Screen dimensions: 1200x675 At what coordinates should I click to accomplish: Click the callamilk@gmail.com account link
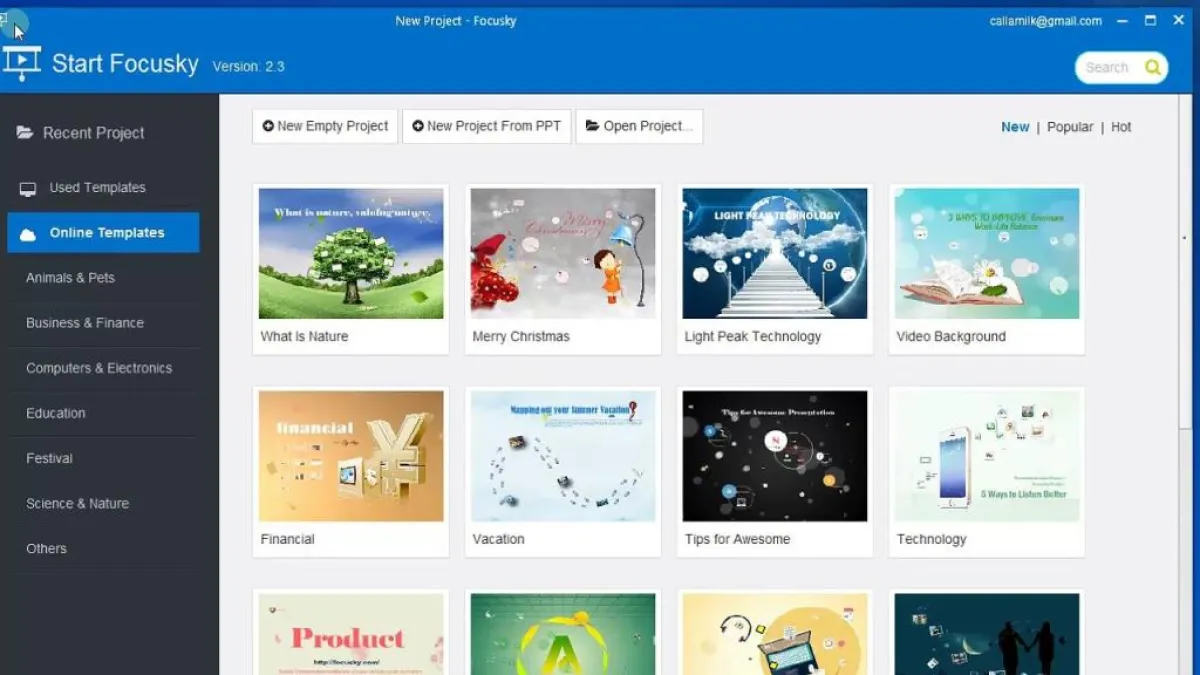pyautogui.click(x=1045, y=21)
